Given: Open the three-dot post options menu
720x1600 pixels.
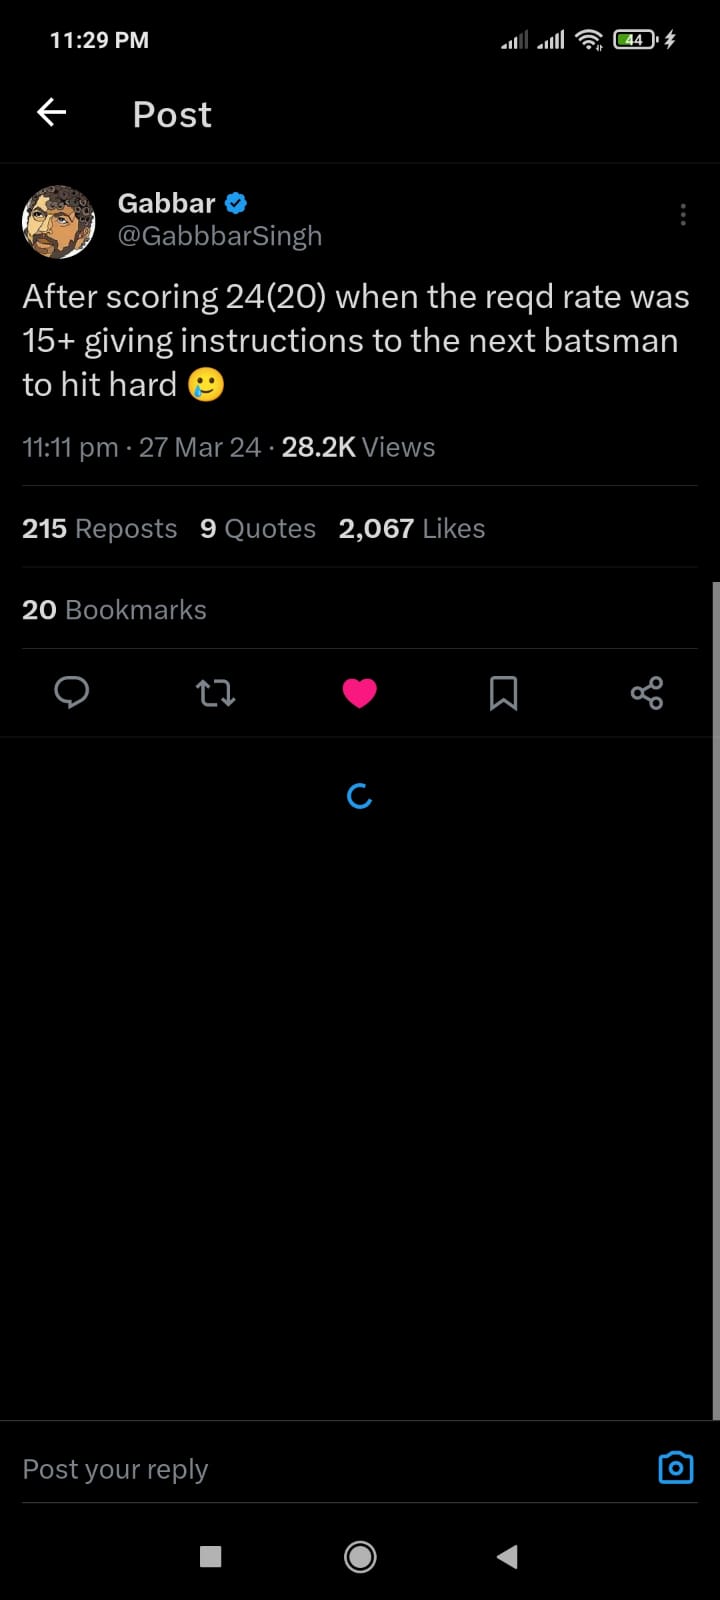Looking at the screenshot, I should point(683,215).
